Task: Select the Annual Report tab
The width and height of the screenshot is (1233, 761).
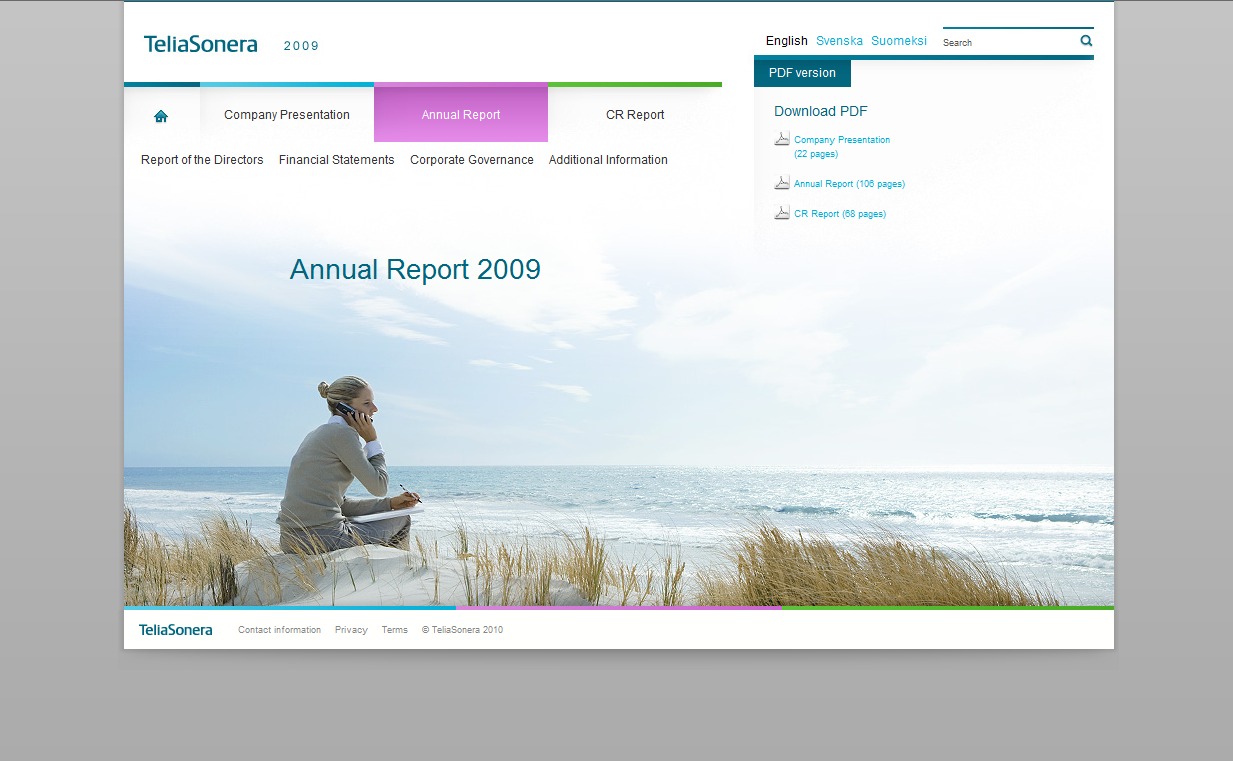Action: pos(461,115)
